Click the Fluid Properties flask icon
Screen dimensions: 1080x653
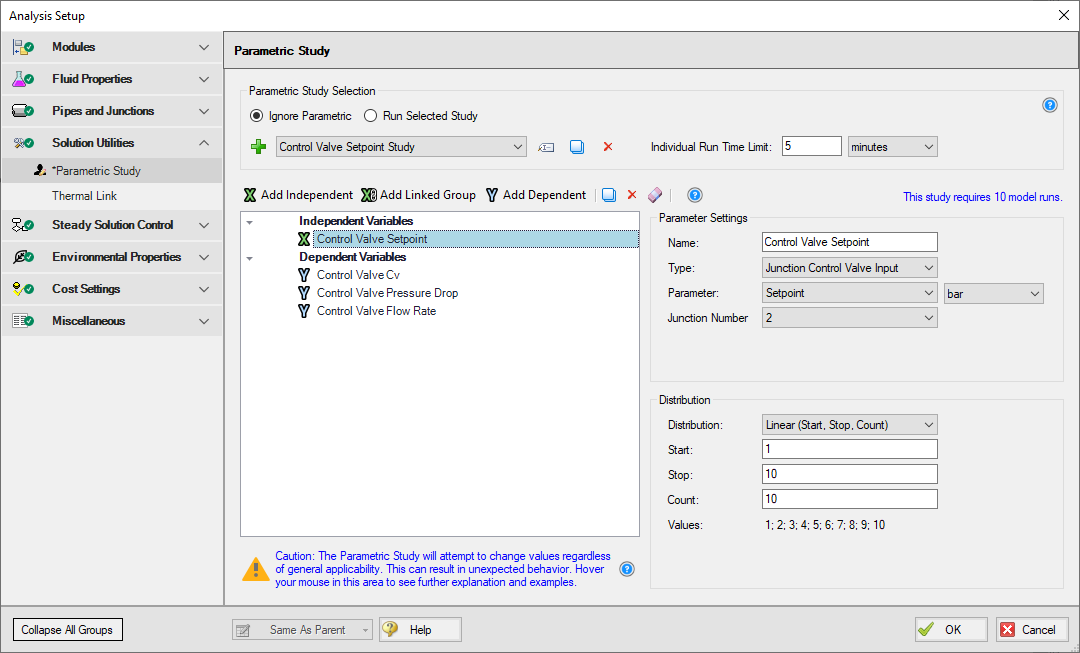23,79
